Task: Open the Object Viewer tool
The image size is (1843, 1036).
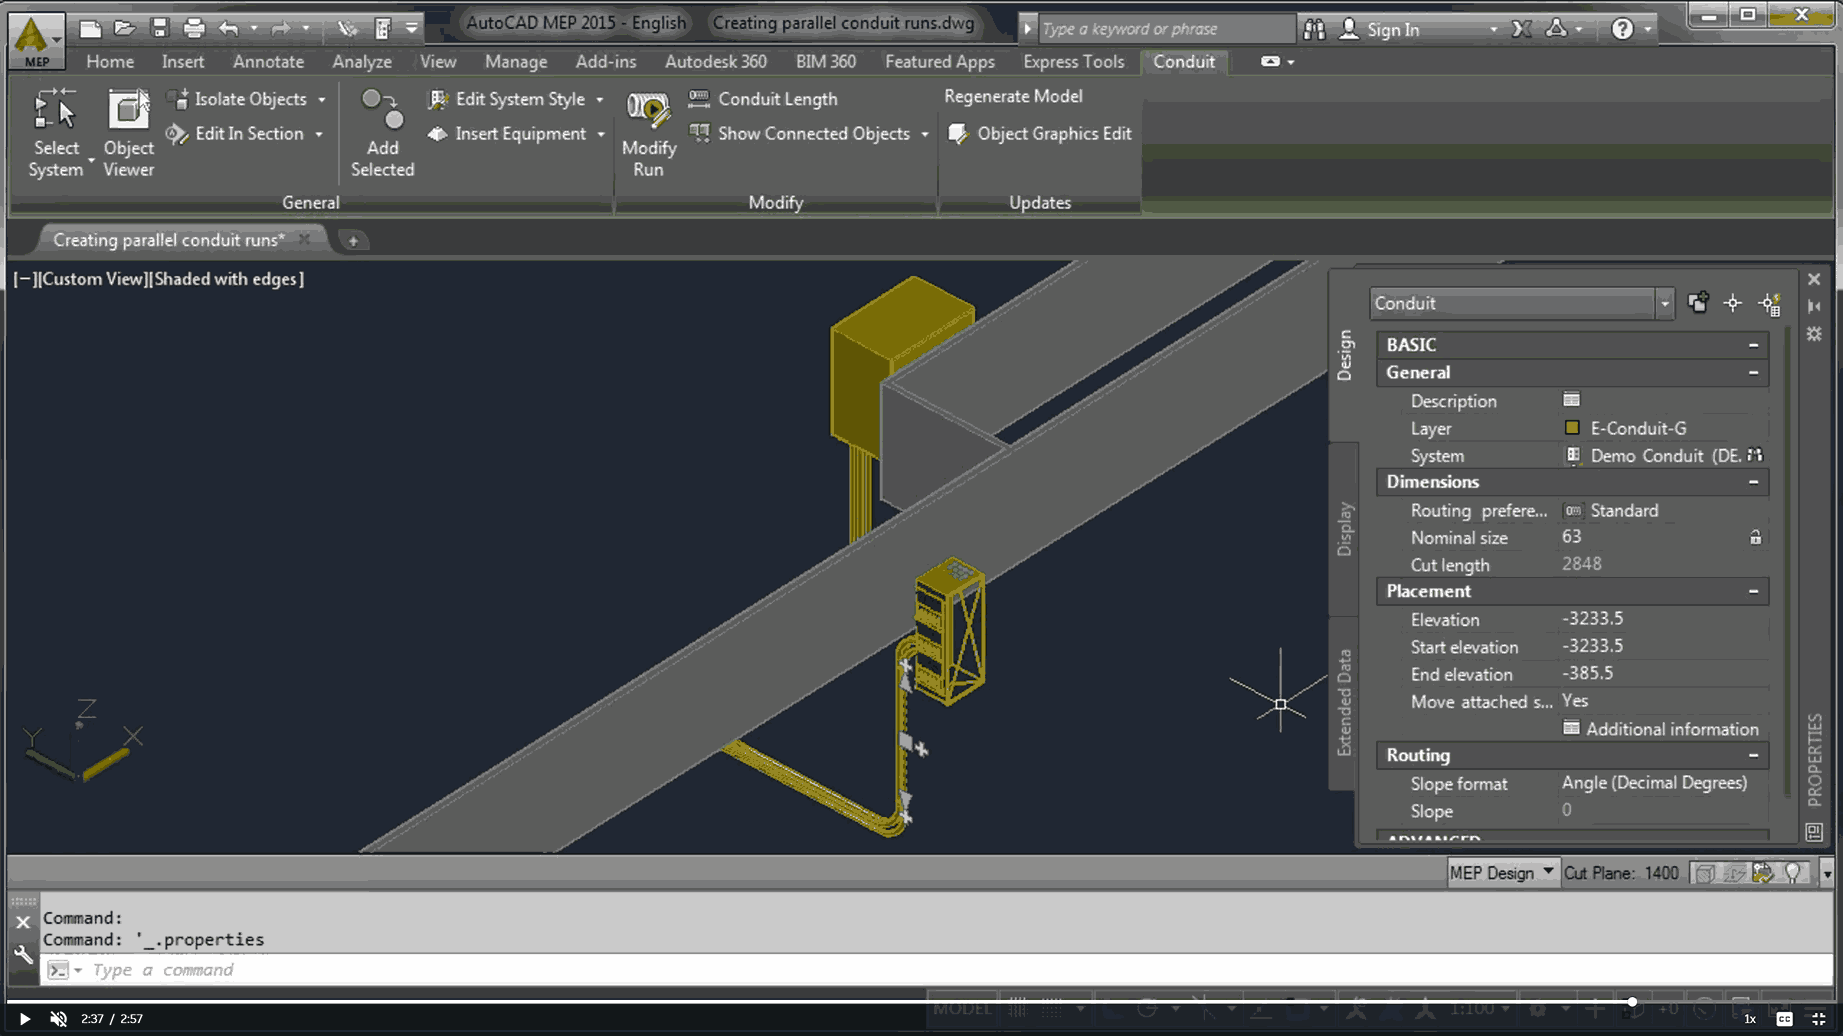Action: [128, 133]
